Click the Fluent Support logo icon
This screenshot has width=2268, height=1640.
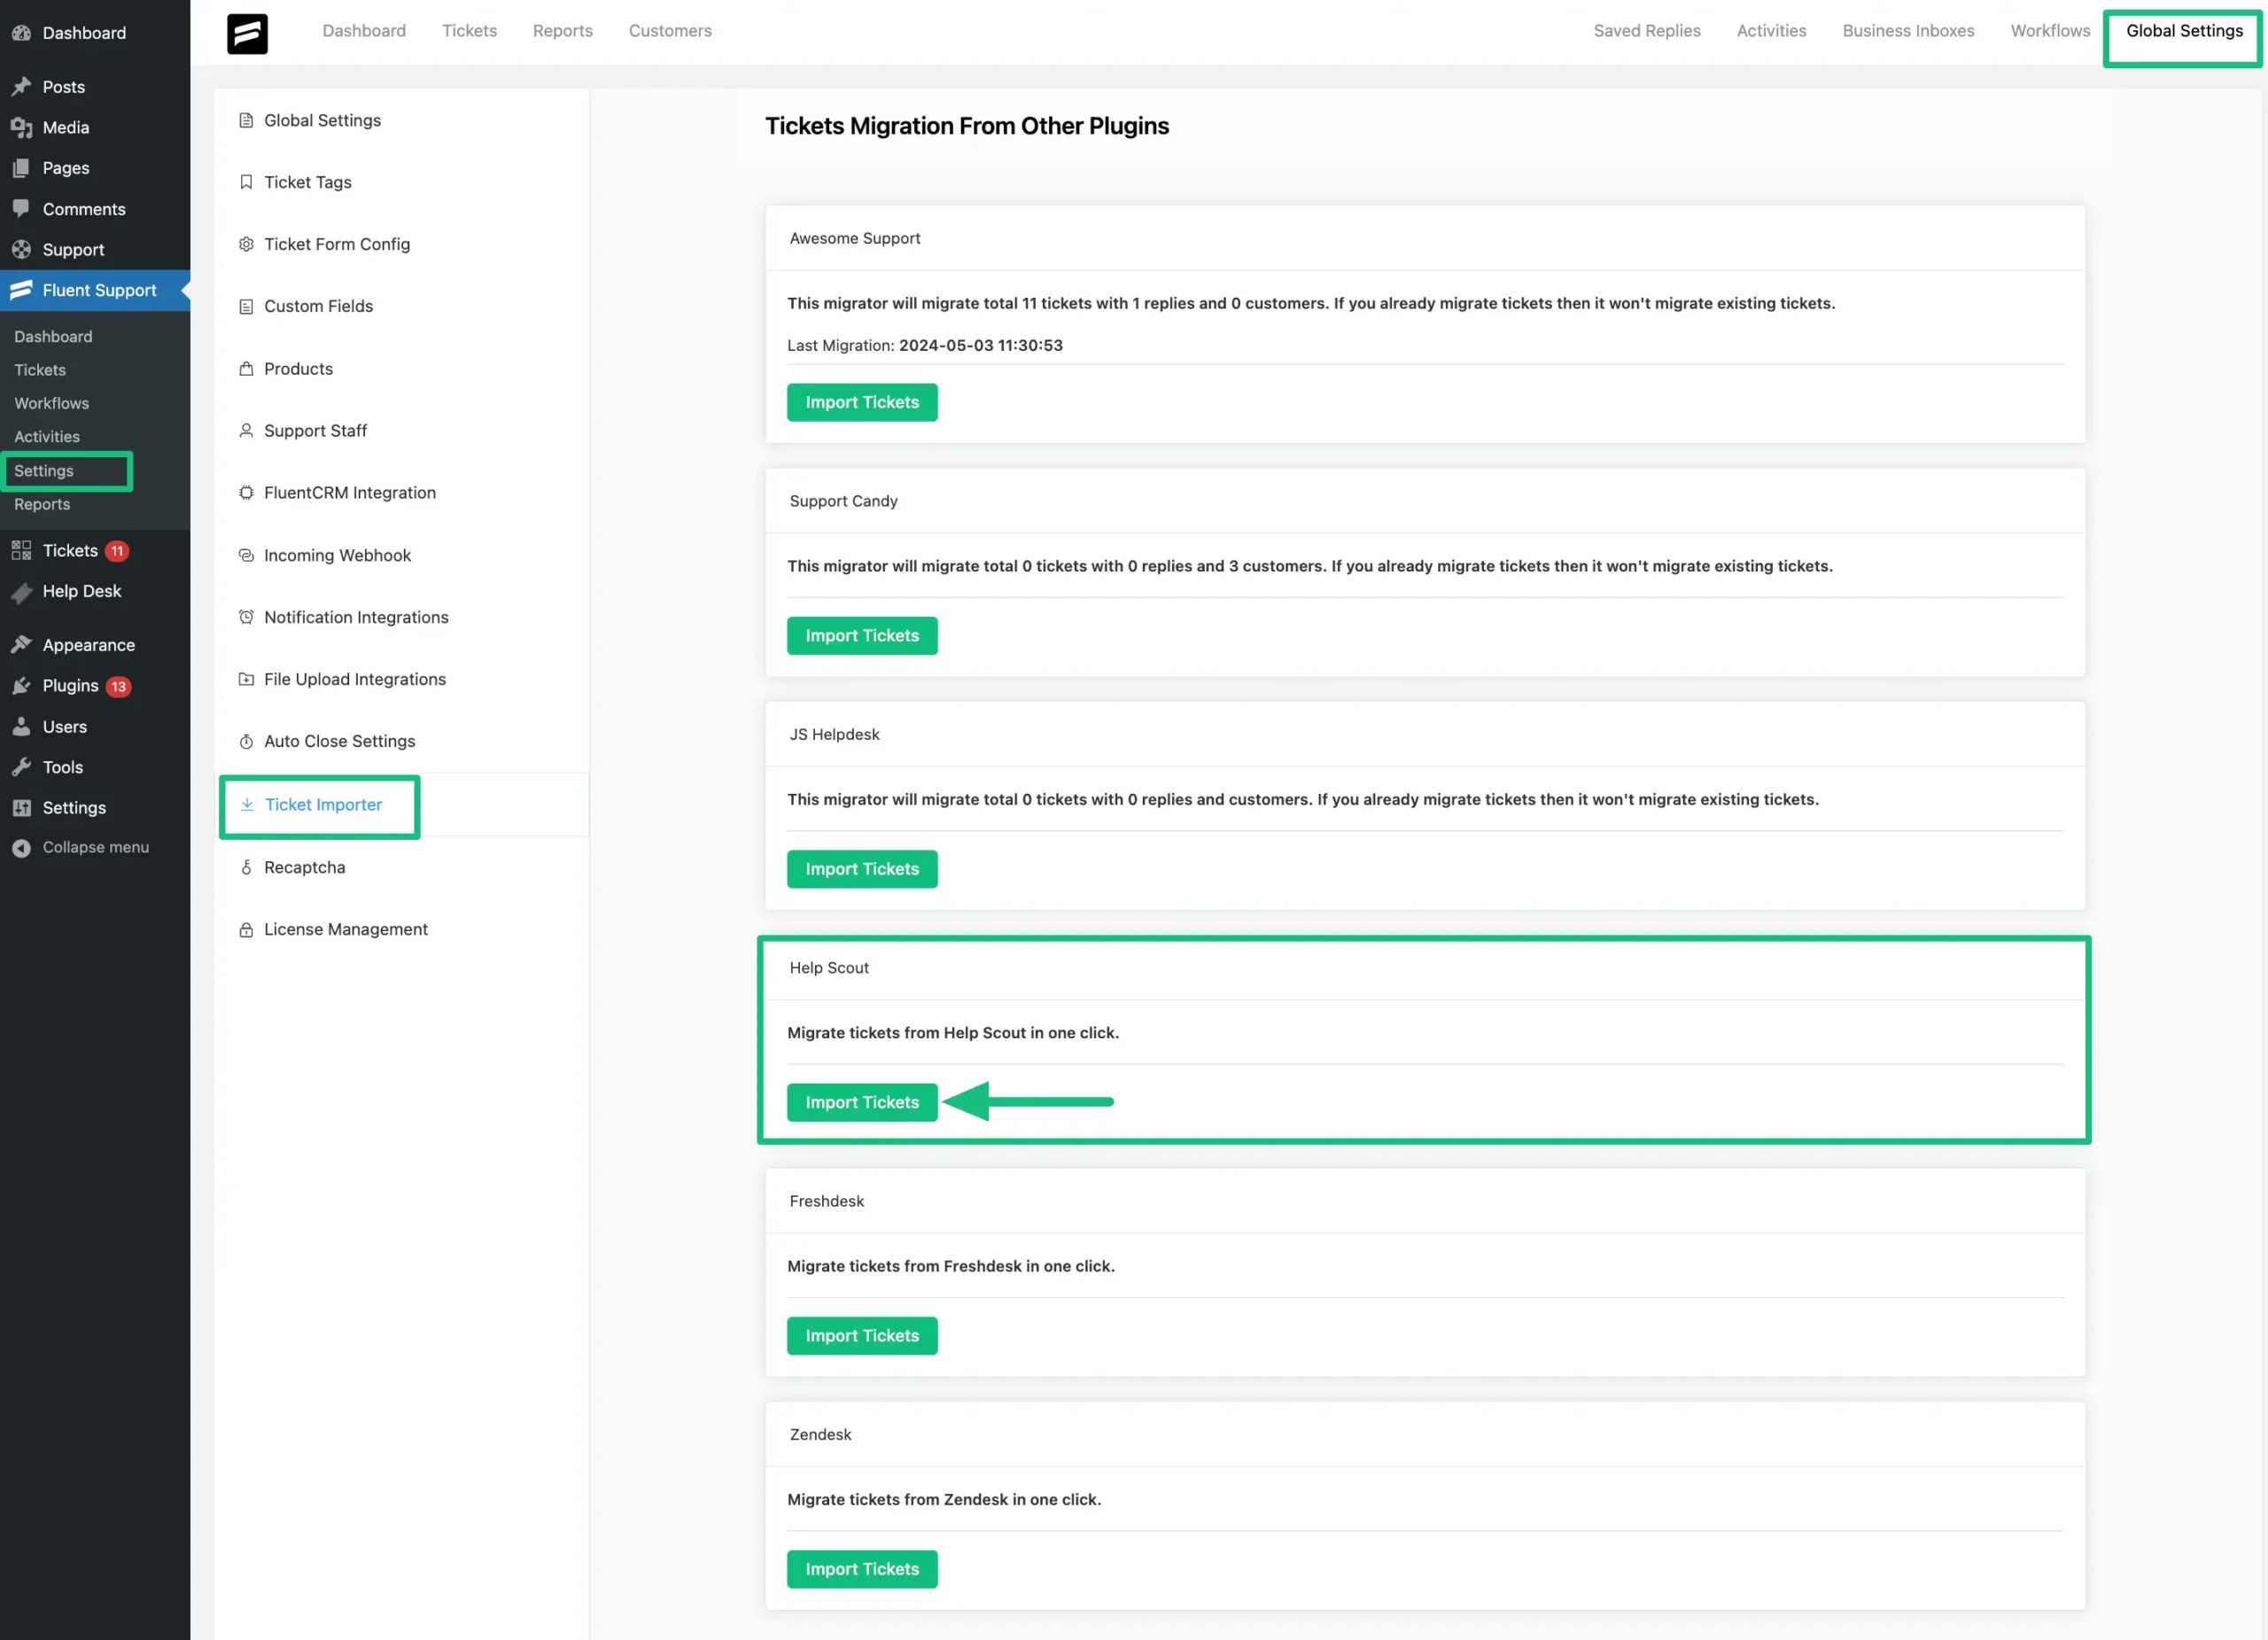tap(247, 32)
